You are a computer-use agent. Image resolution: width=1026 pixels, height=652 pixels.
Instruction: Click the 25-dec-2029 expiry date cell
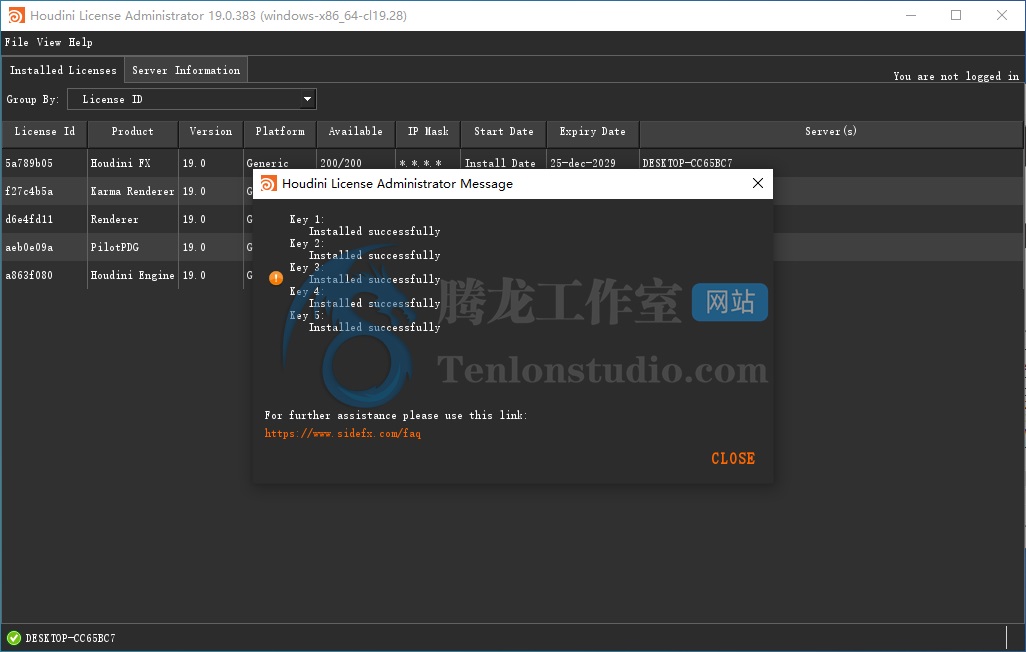[x=582, y=163]
